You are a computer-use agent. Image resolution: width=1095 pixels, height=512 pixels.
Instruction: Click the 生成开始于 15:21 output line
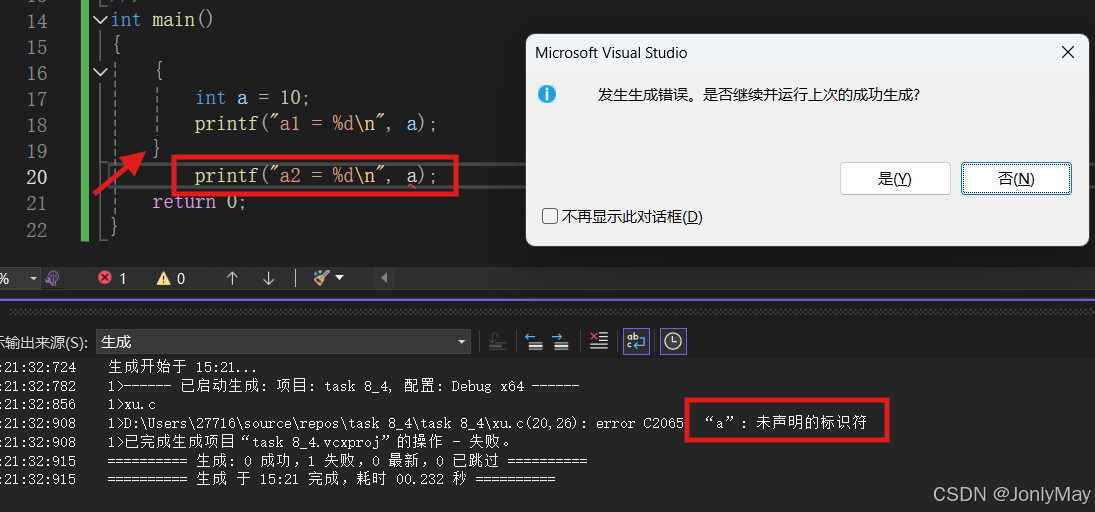coord(183,367)
